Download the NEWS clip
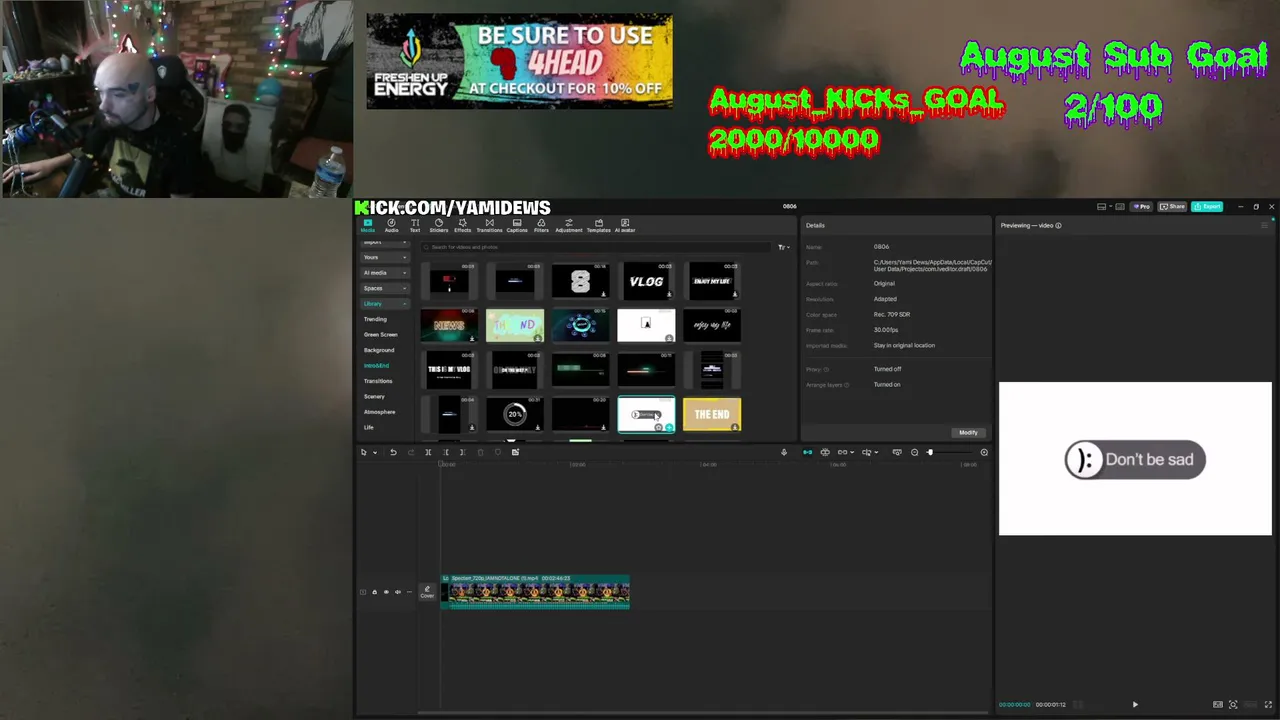The height and width of the screenshot is (720, 1280). coord(472,338)
